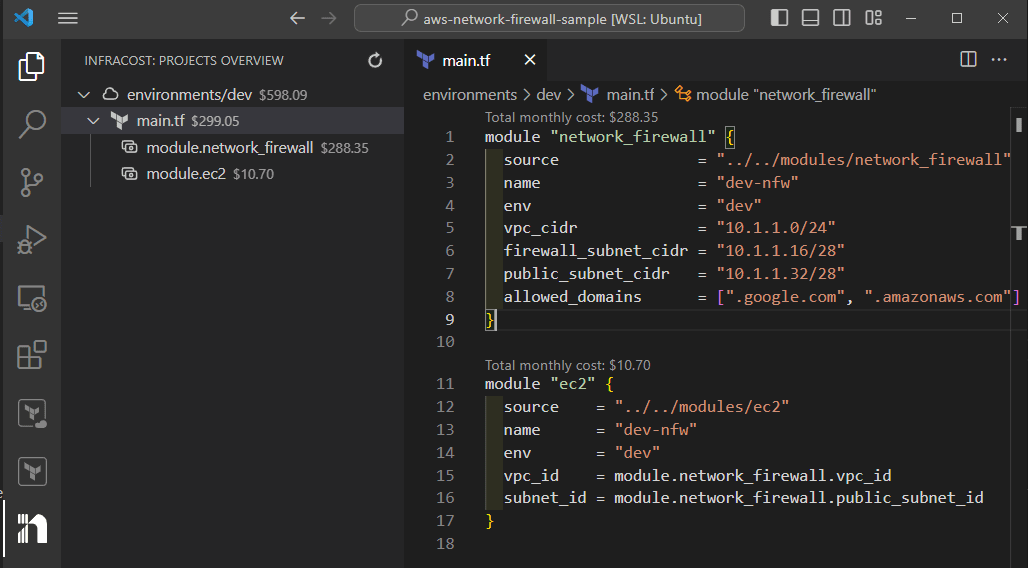Image resolution: width=1028 pixels, height=568 pixels.
Task: Click the firewall_subnet_cidr value "10.1.1.16/28"
Action: click(x=780, y=251)
